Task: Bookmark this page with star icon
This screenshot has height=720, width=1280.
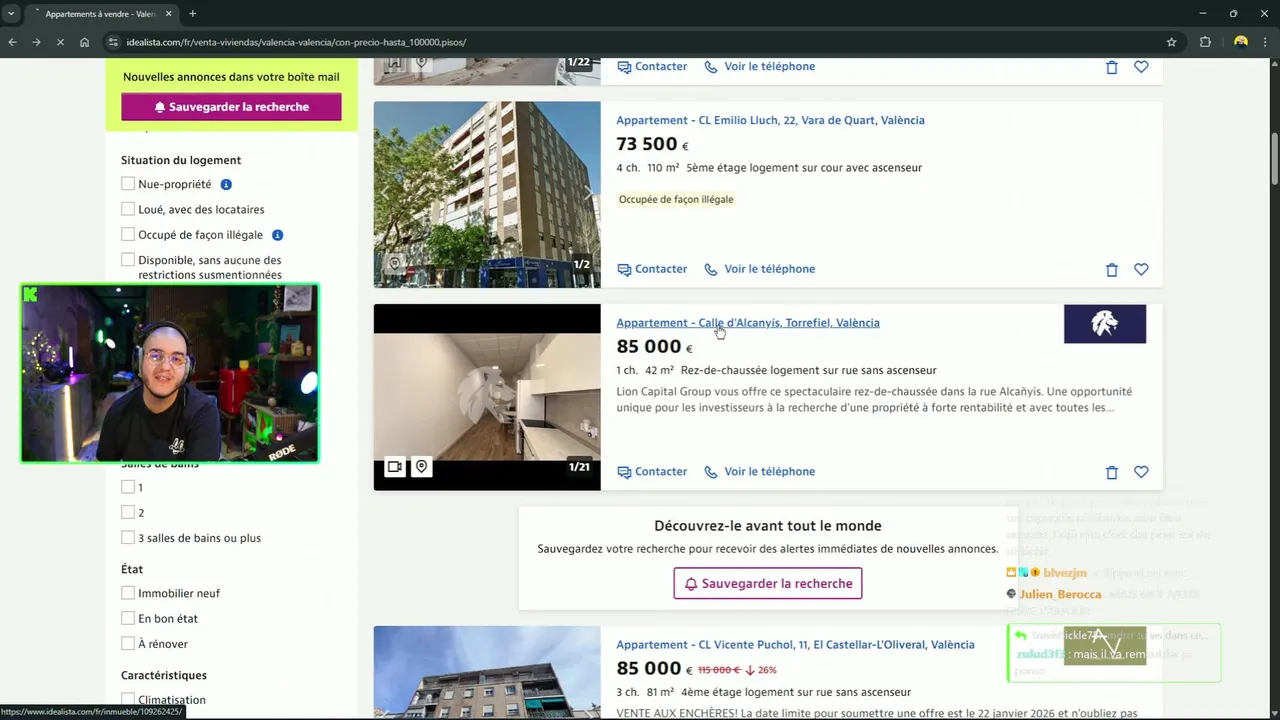Action: tap(1171, 42)
